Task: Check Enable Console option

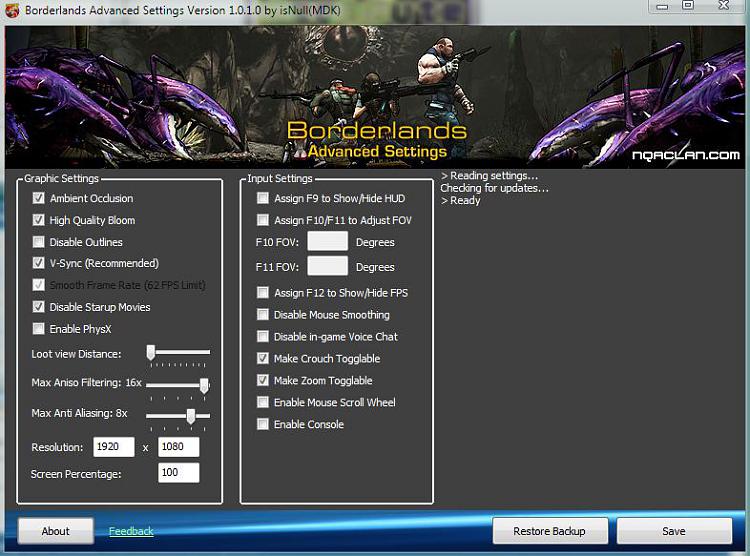Action: coord(263,424)
